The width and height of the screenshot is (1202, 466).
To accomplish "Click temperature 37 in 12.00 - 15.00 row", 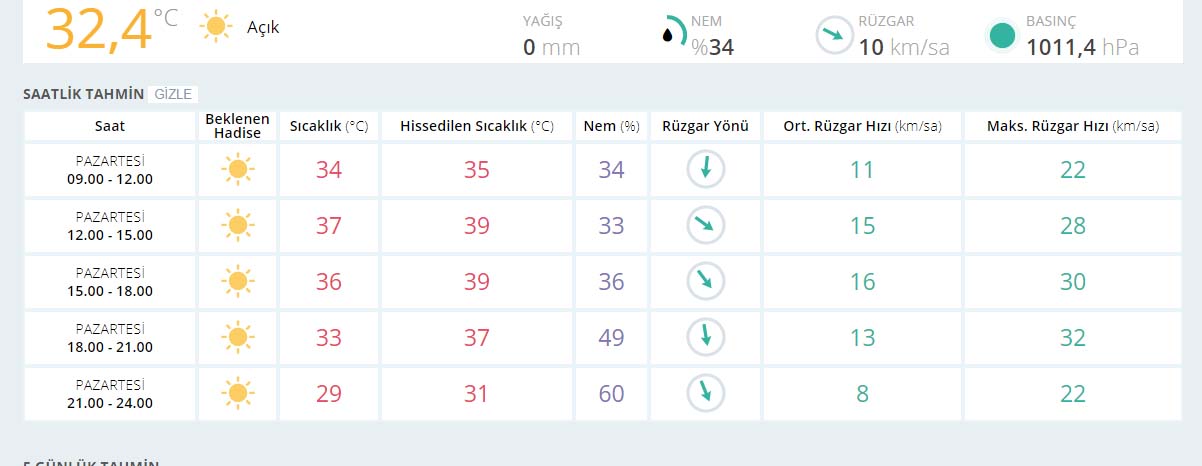I will (x=329, y=226).
